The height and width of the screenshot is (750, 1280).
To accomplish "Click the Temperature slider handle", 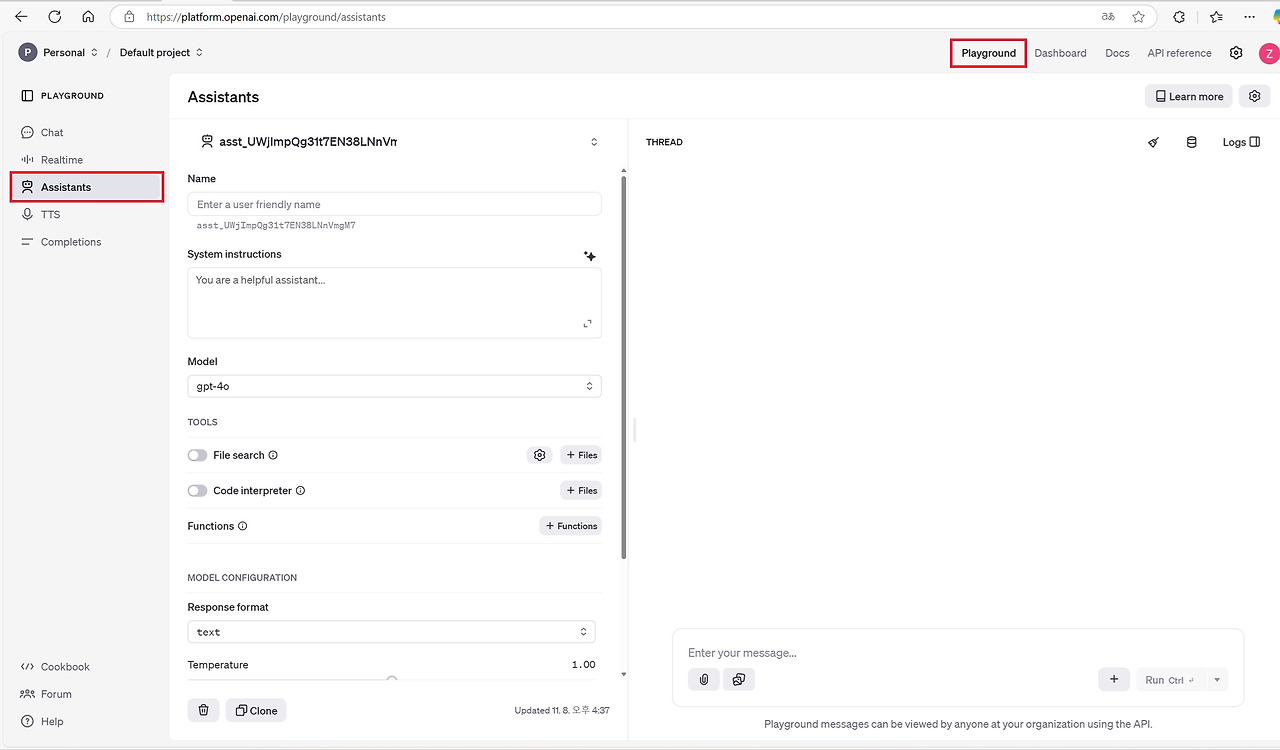I will tap(392, 680).
